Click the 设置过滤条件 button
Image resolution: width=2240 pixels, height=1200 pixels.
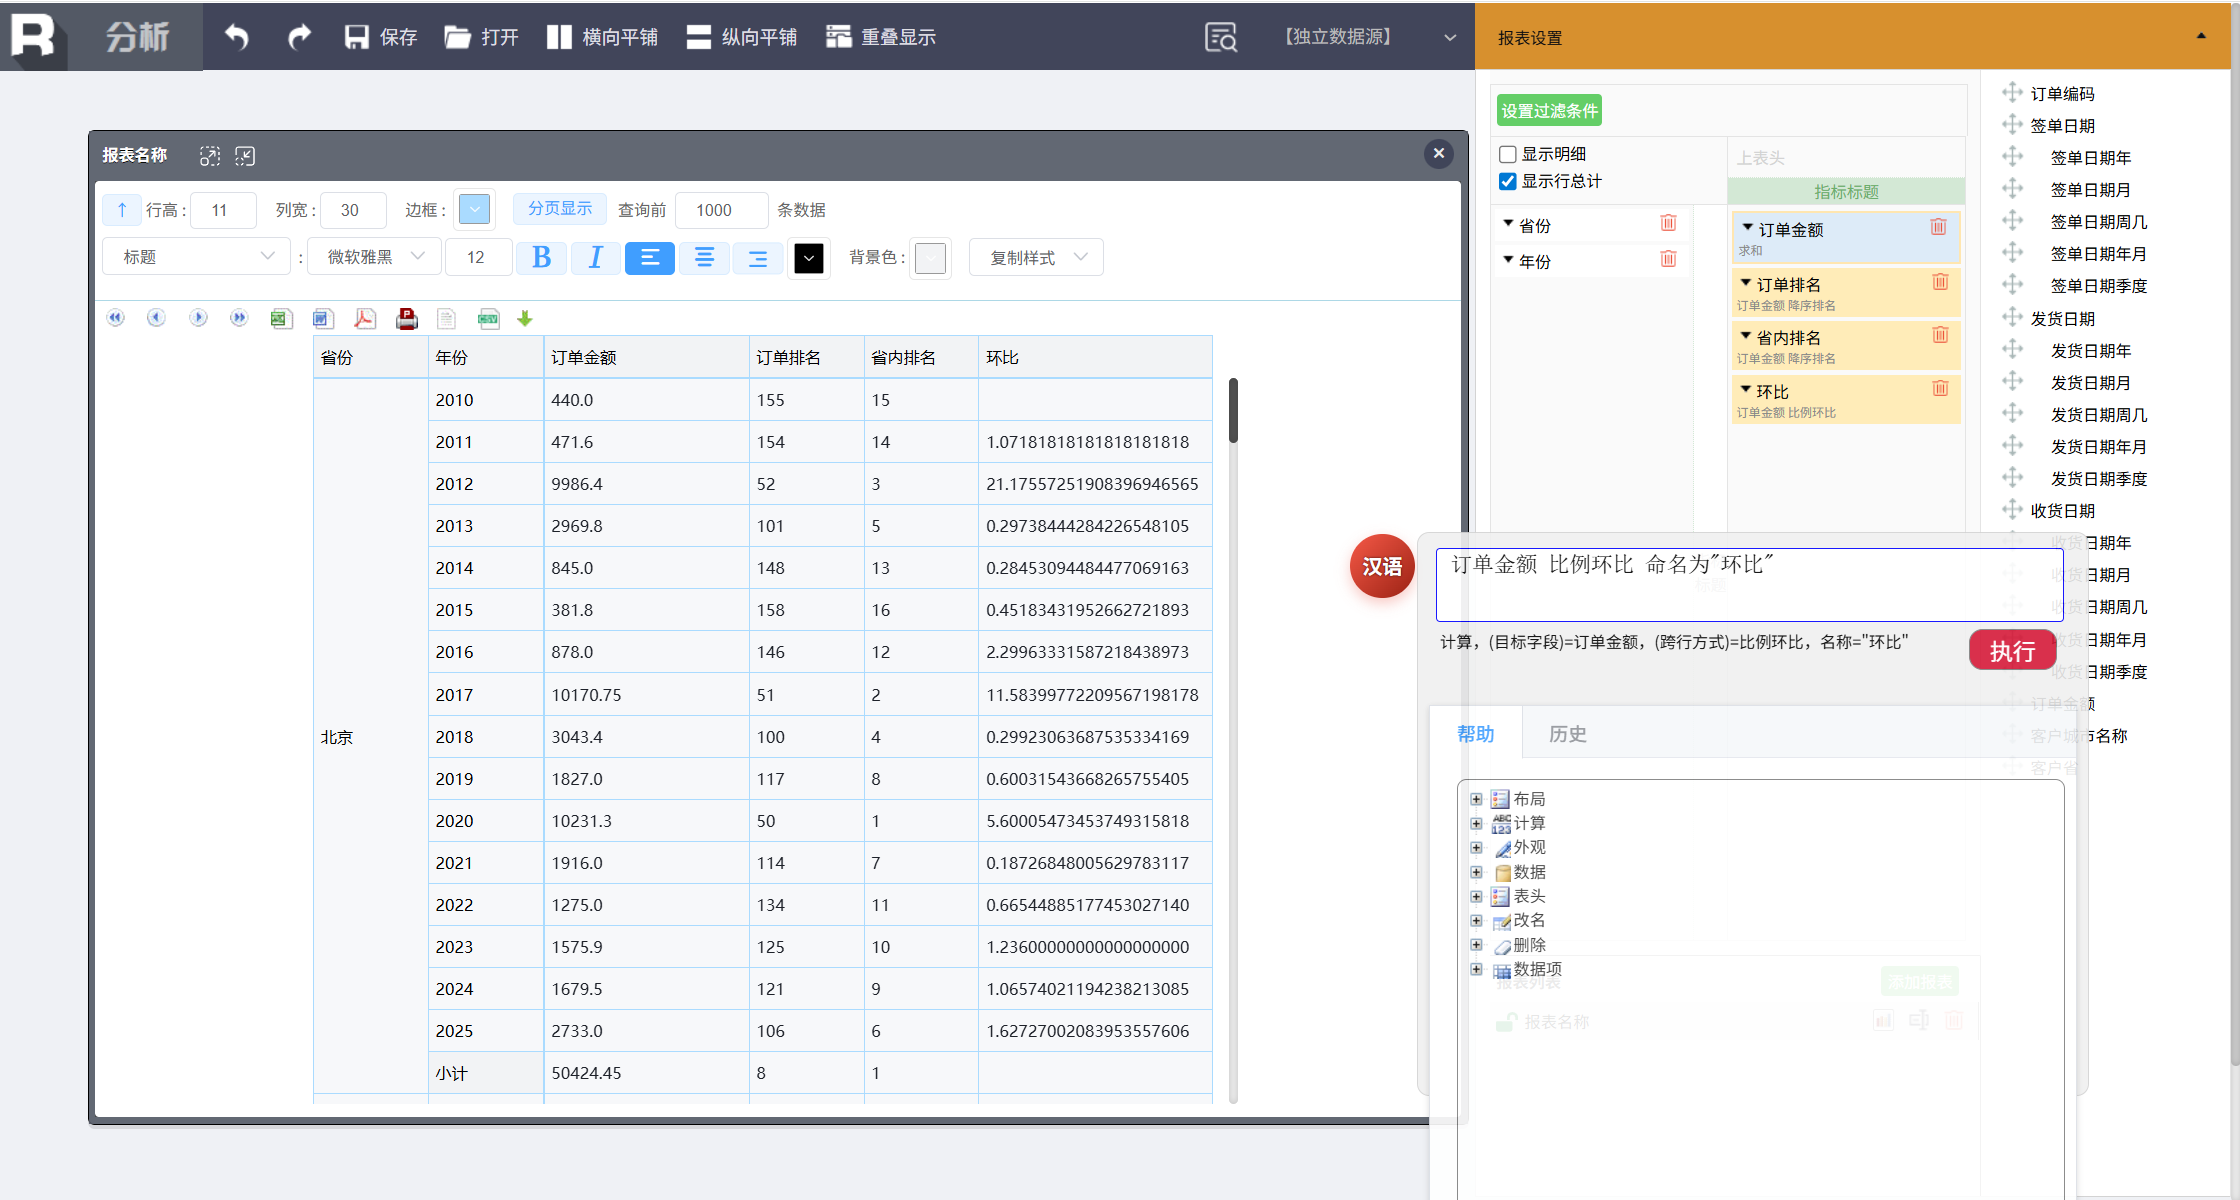tap(1549, 111)
